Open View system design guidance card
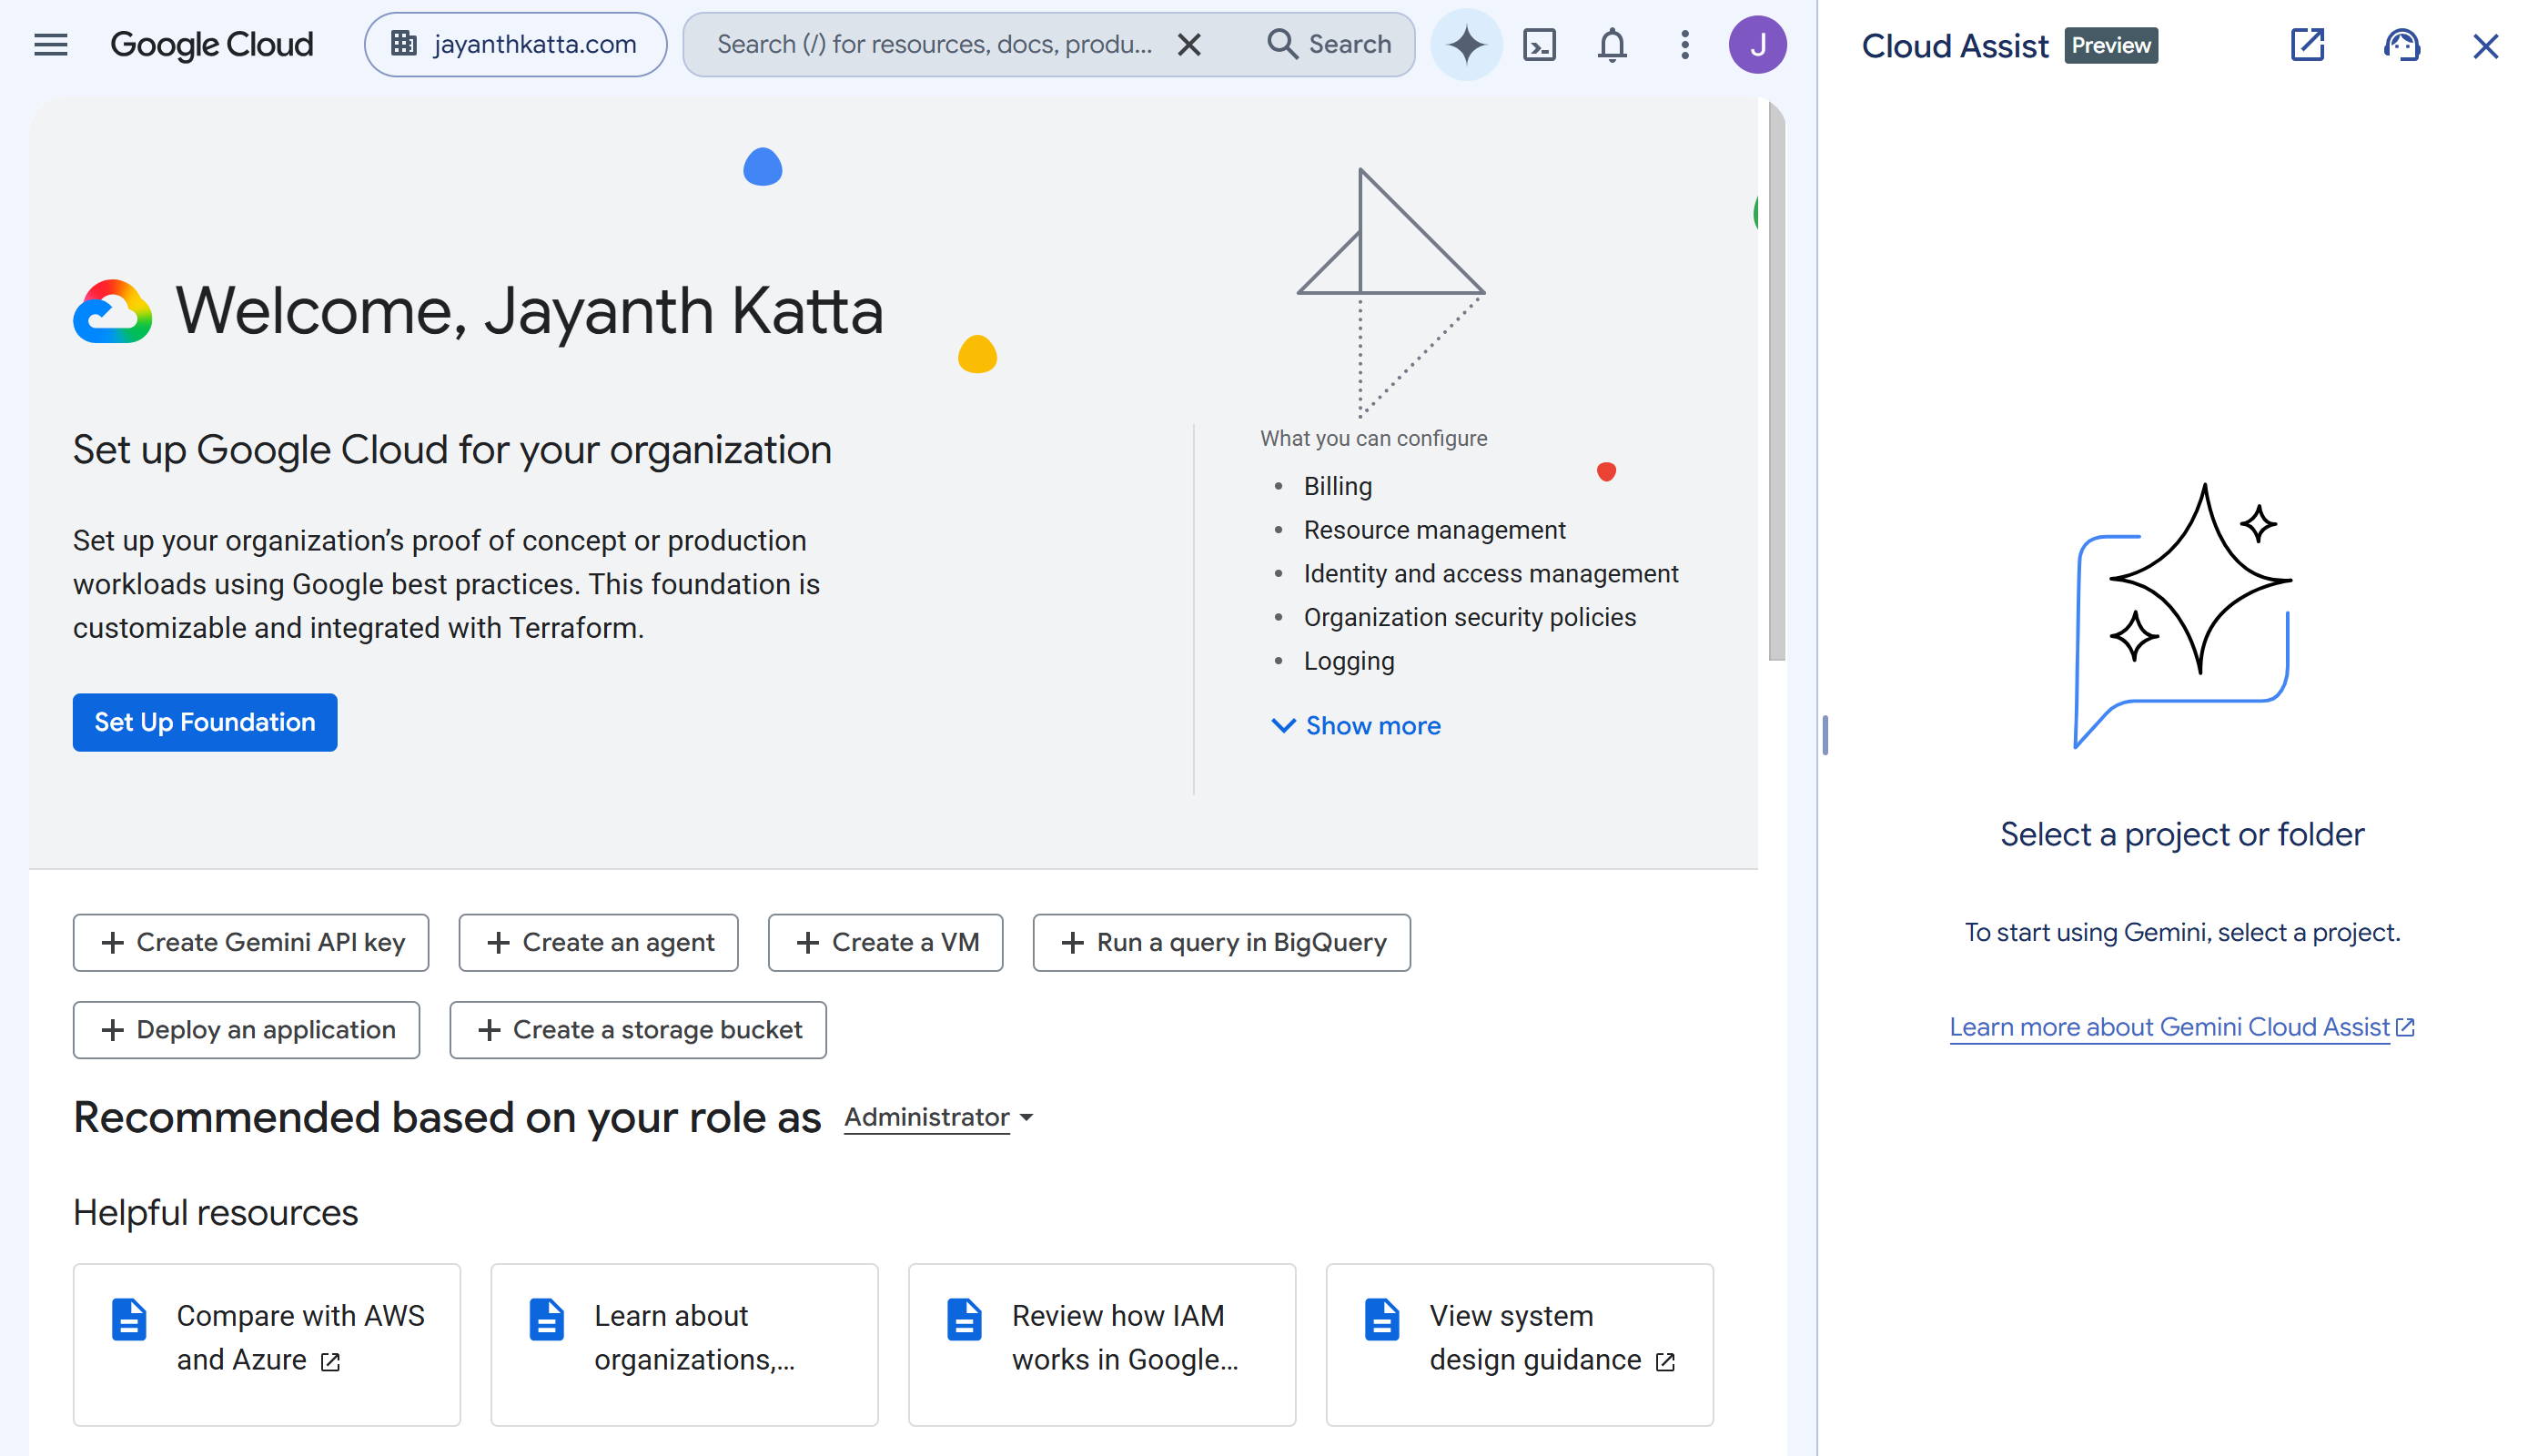The height and width of the screenshot is (1456, 2548). [1519, 1344]
